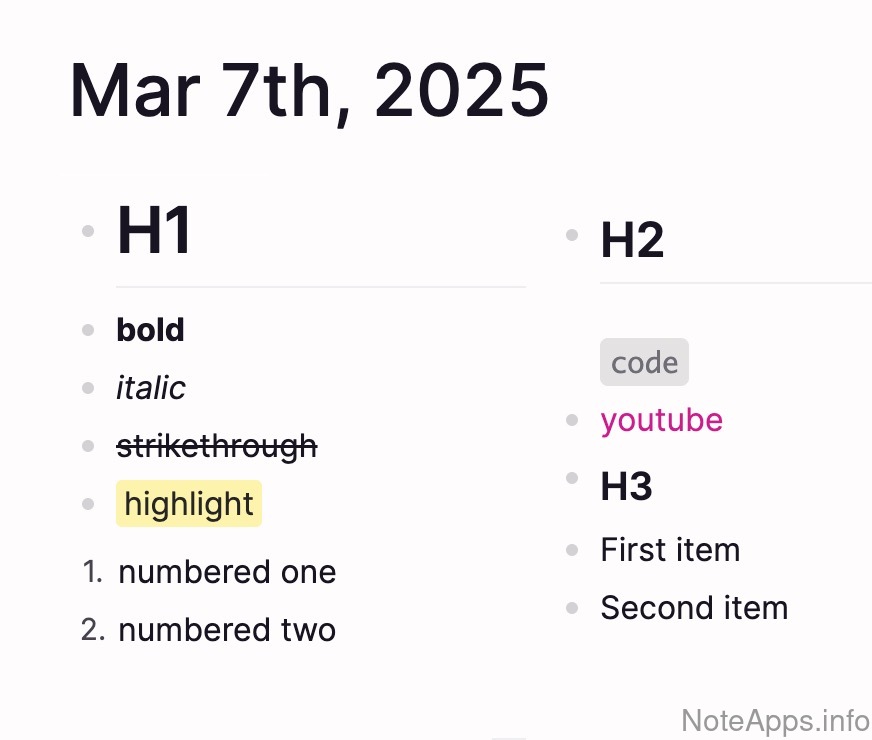Select the bullet beside the H3 heading
The height and width of the screenshot is (740, 872).
(x=572, y=479)
